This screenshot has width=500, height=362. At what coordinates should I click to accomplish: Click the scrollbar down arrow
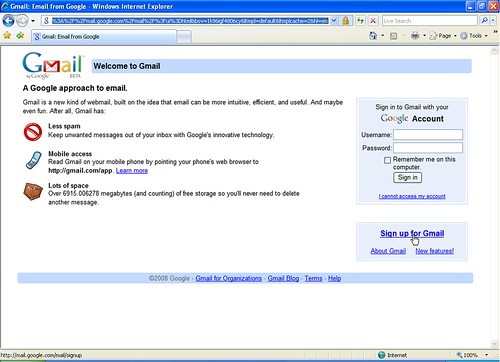click(x=494, y=344)
